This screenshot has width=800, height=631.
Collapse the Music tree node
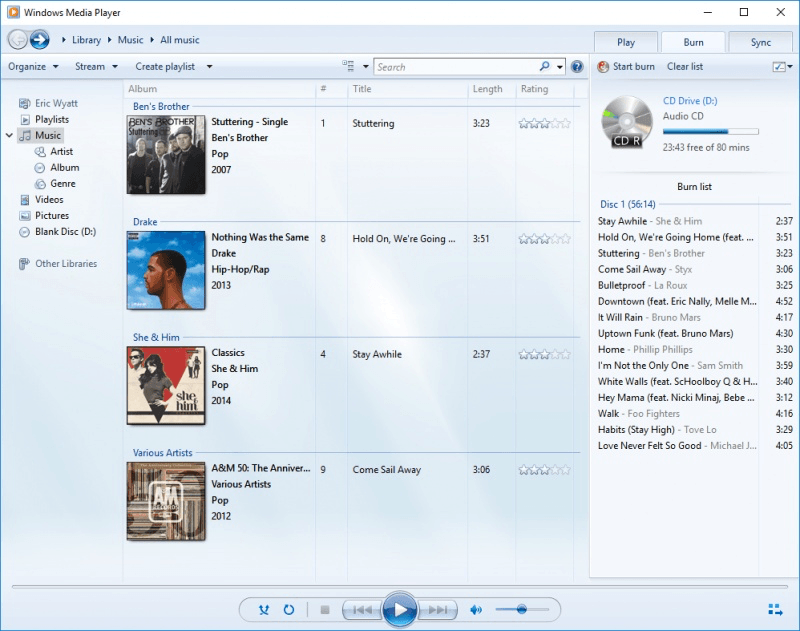[x=9, y=135]
